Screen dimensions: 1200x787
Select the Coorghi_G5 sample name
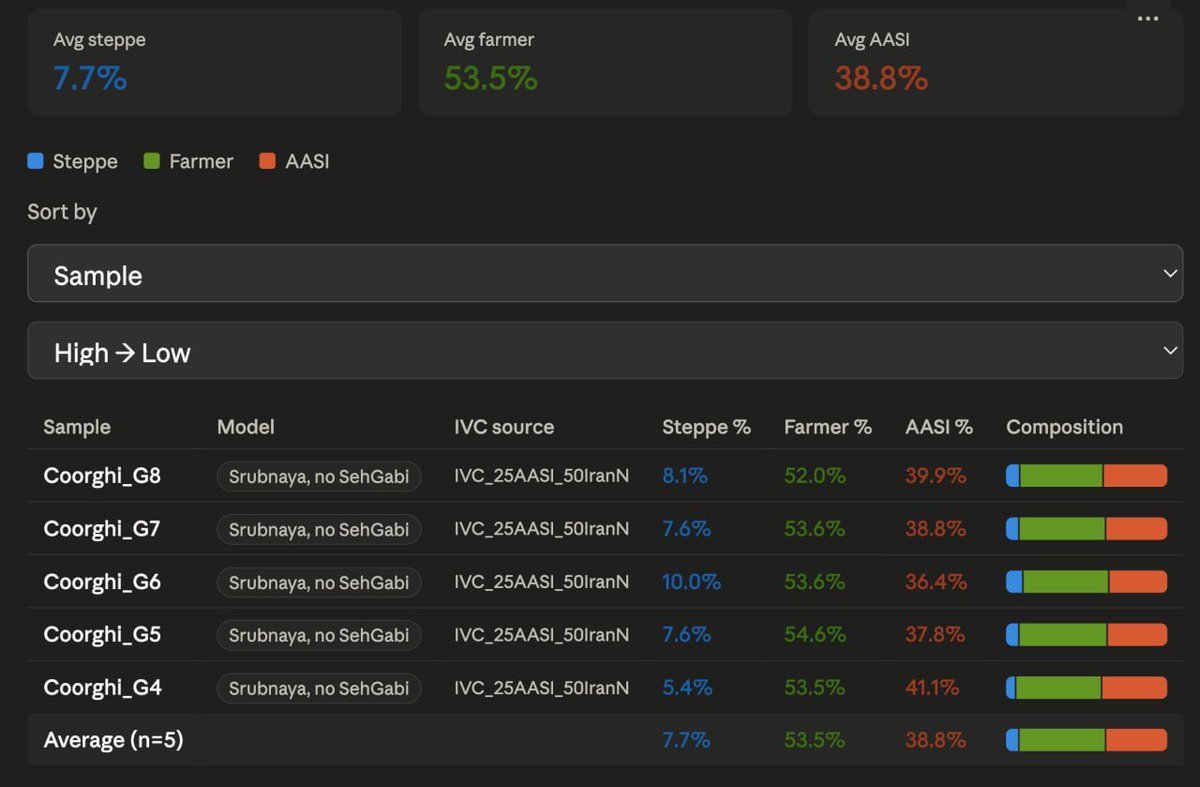pyautogui.click(x=102, y=635)
